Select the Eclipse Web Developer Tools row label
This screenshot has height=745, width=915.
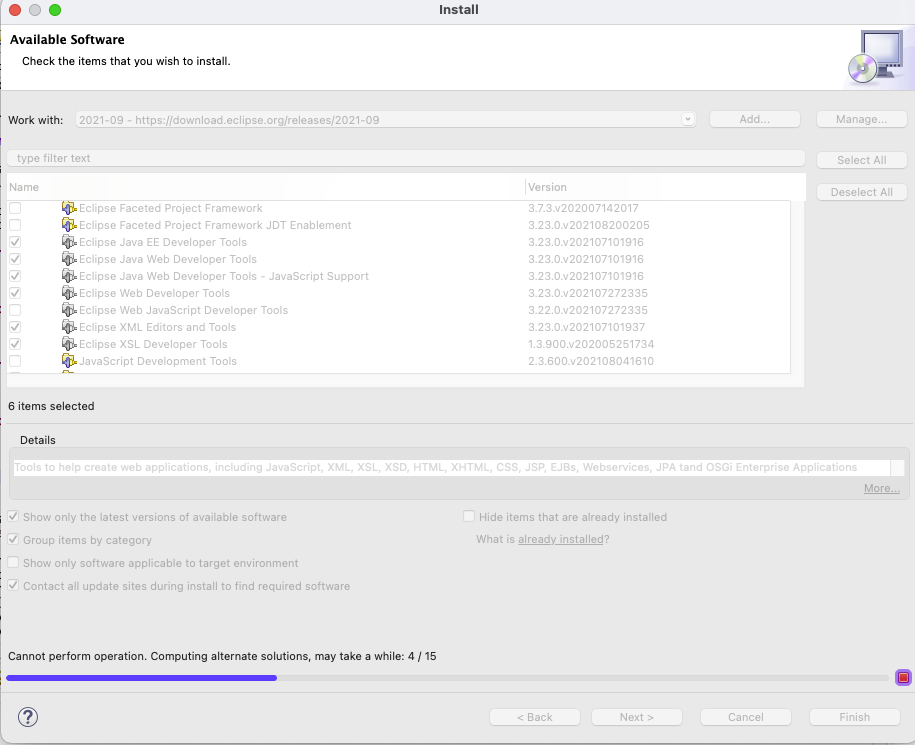coord(154,293)
